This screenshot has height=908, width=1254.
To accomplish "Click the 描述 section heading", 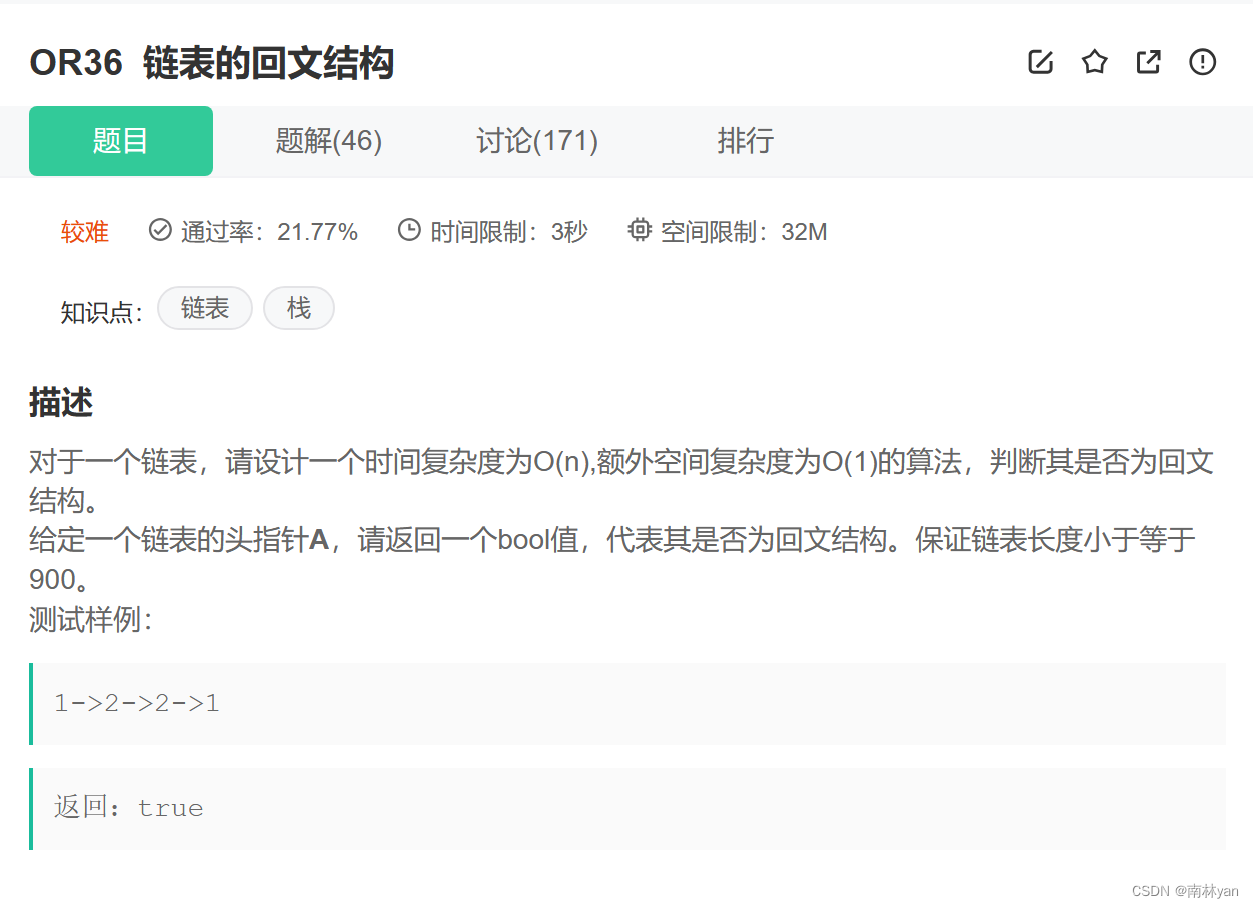I will click(59, 402).
